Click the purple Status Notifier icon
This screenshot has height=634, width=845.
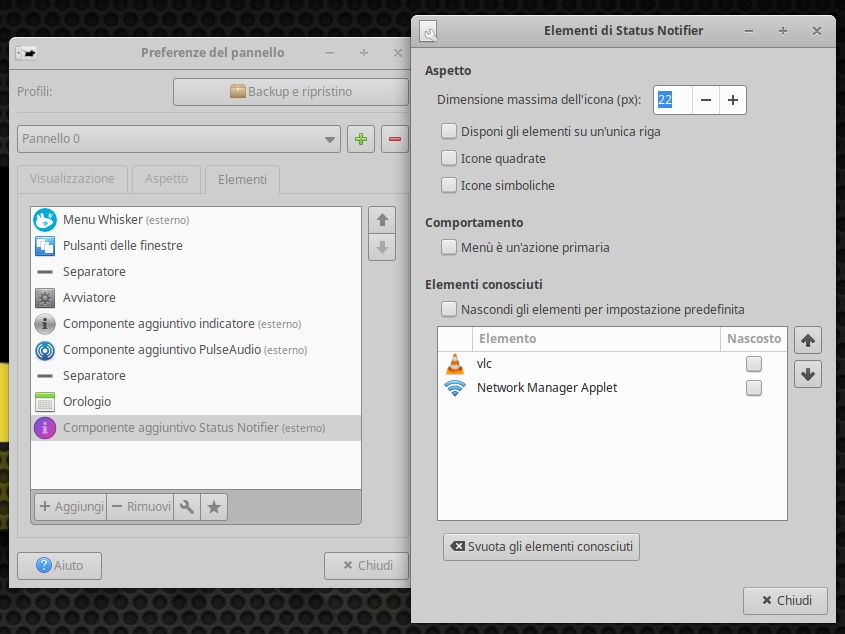45,428
